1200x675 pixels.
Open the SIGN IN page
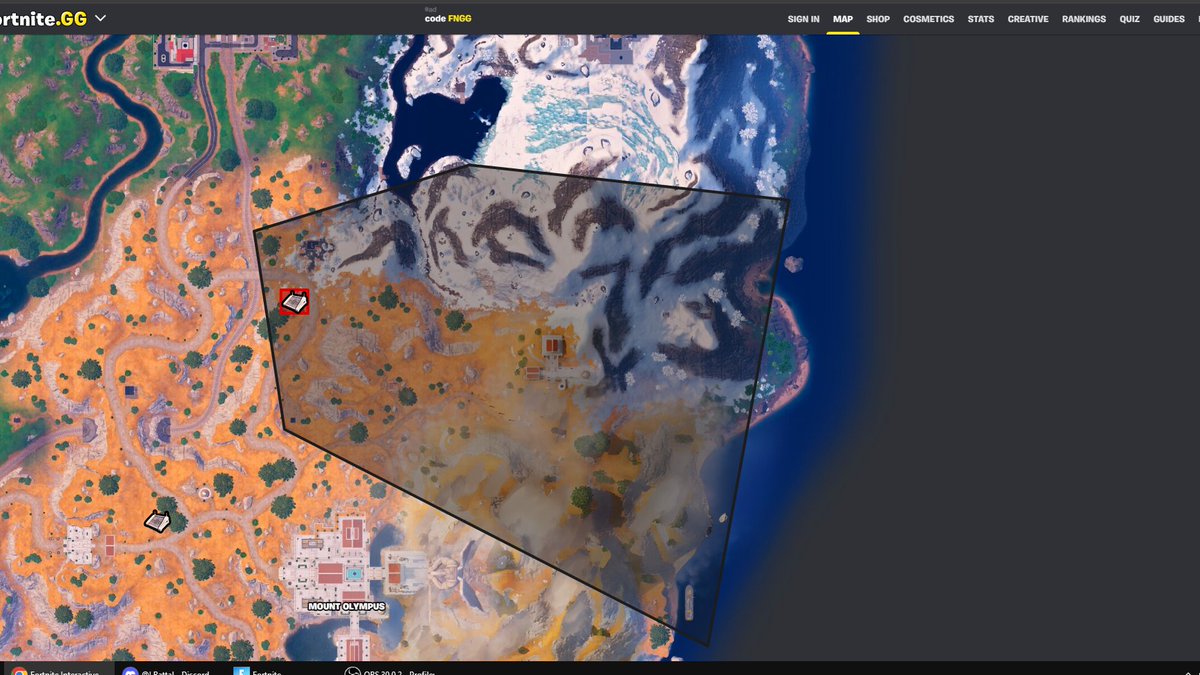tap(803, 19)
